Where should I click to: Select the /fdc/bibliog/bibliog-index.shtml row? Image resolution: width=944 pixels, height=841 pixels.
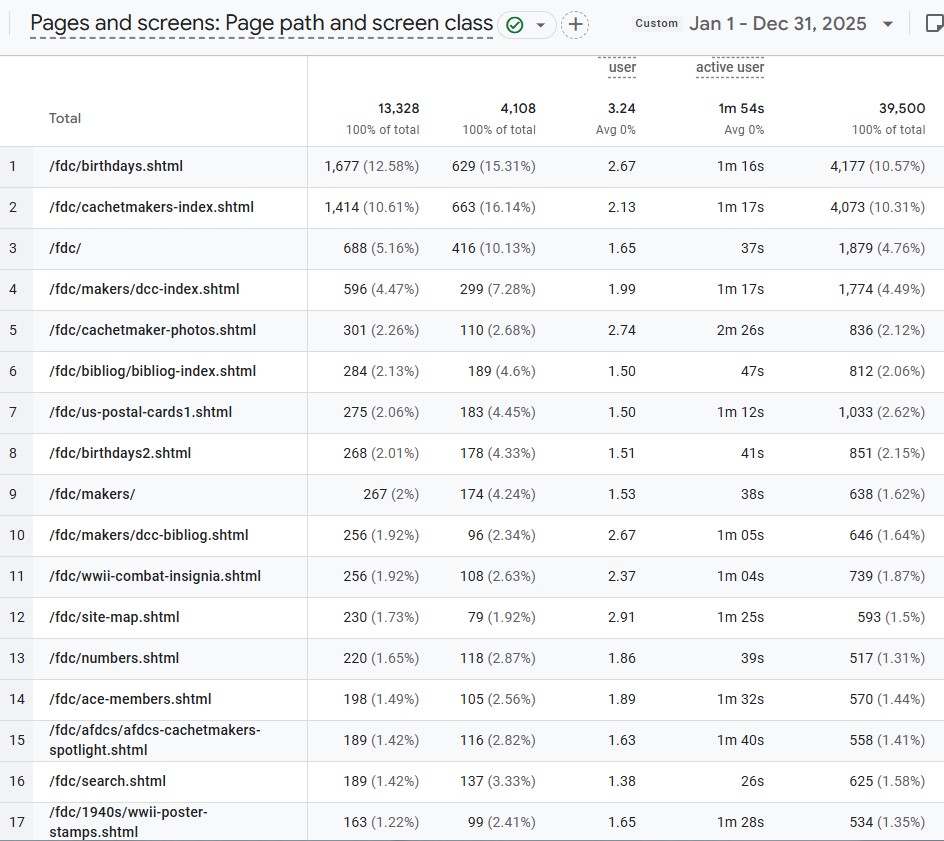click(x=152, y=371)
